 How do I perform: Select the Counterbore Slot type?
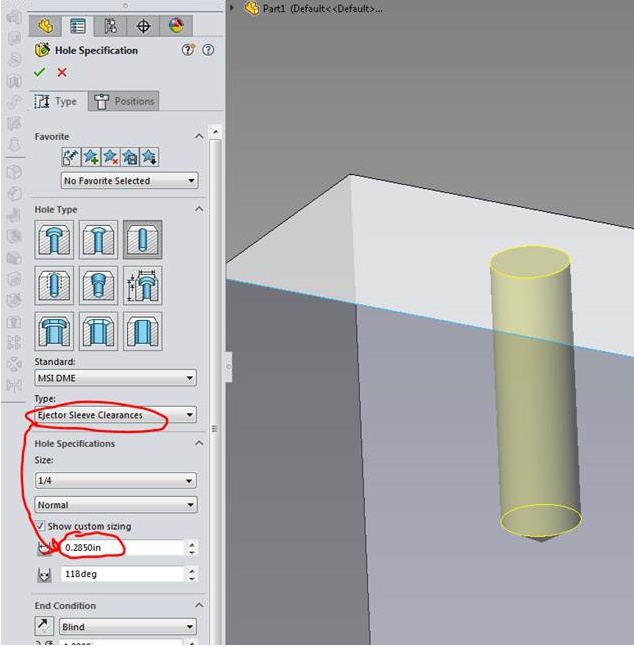(54, 331)
